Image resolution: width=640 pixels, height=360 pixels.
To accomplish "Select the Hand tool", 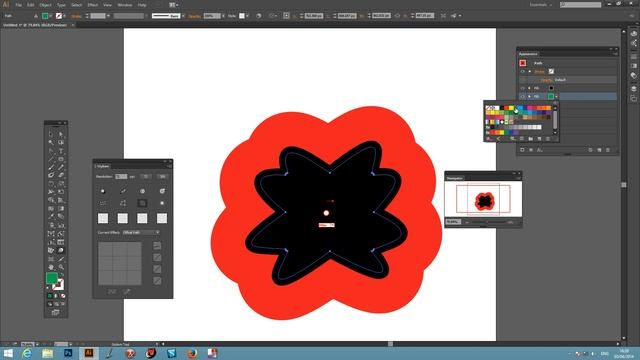I will click(51, 267).
